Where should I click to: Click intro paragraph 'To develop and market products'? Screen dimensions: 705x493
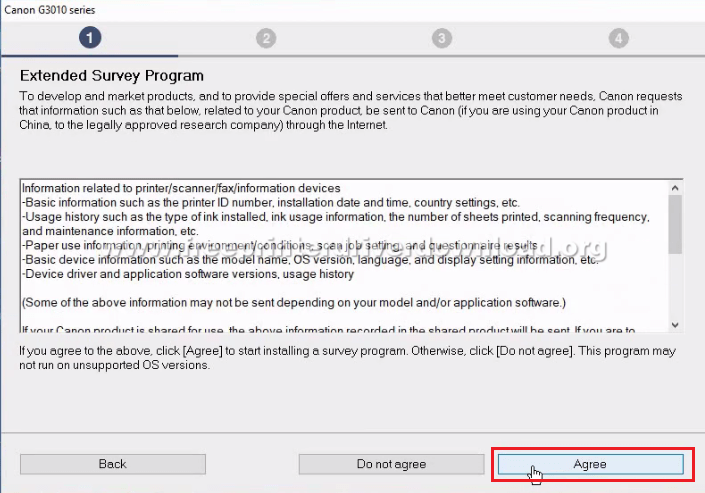tap(351, 111)
